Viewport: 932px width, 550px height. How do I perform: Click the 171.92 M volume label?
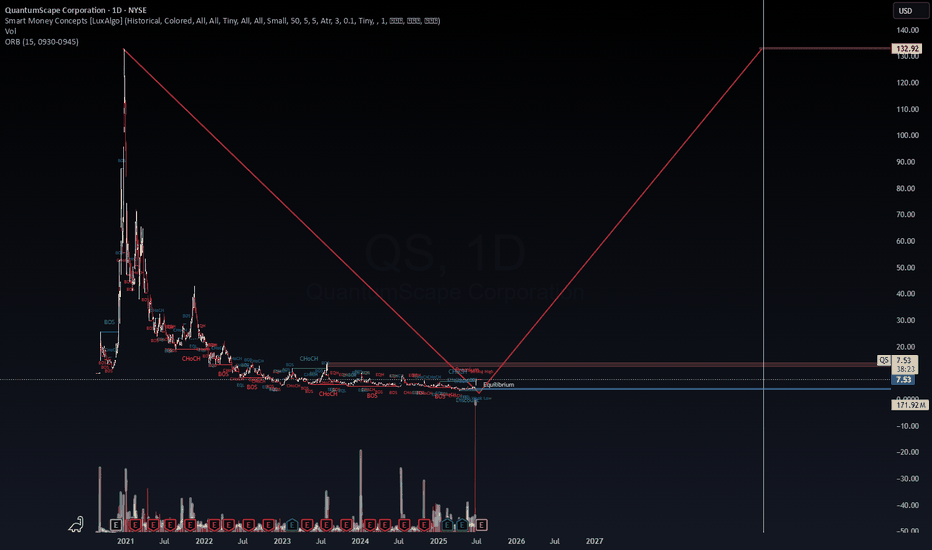910,405
